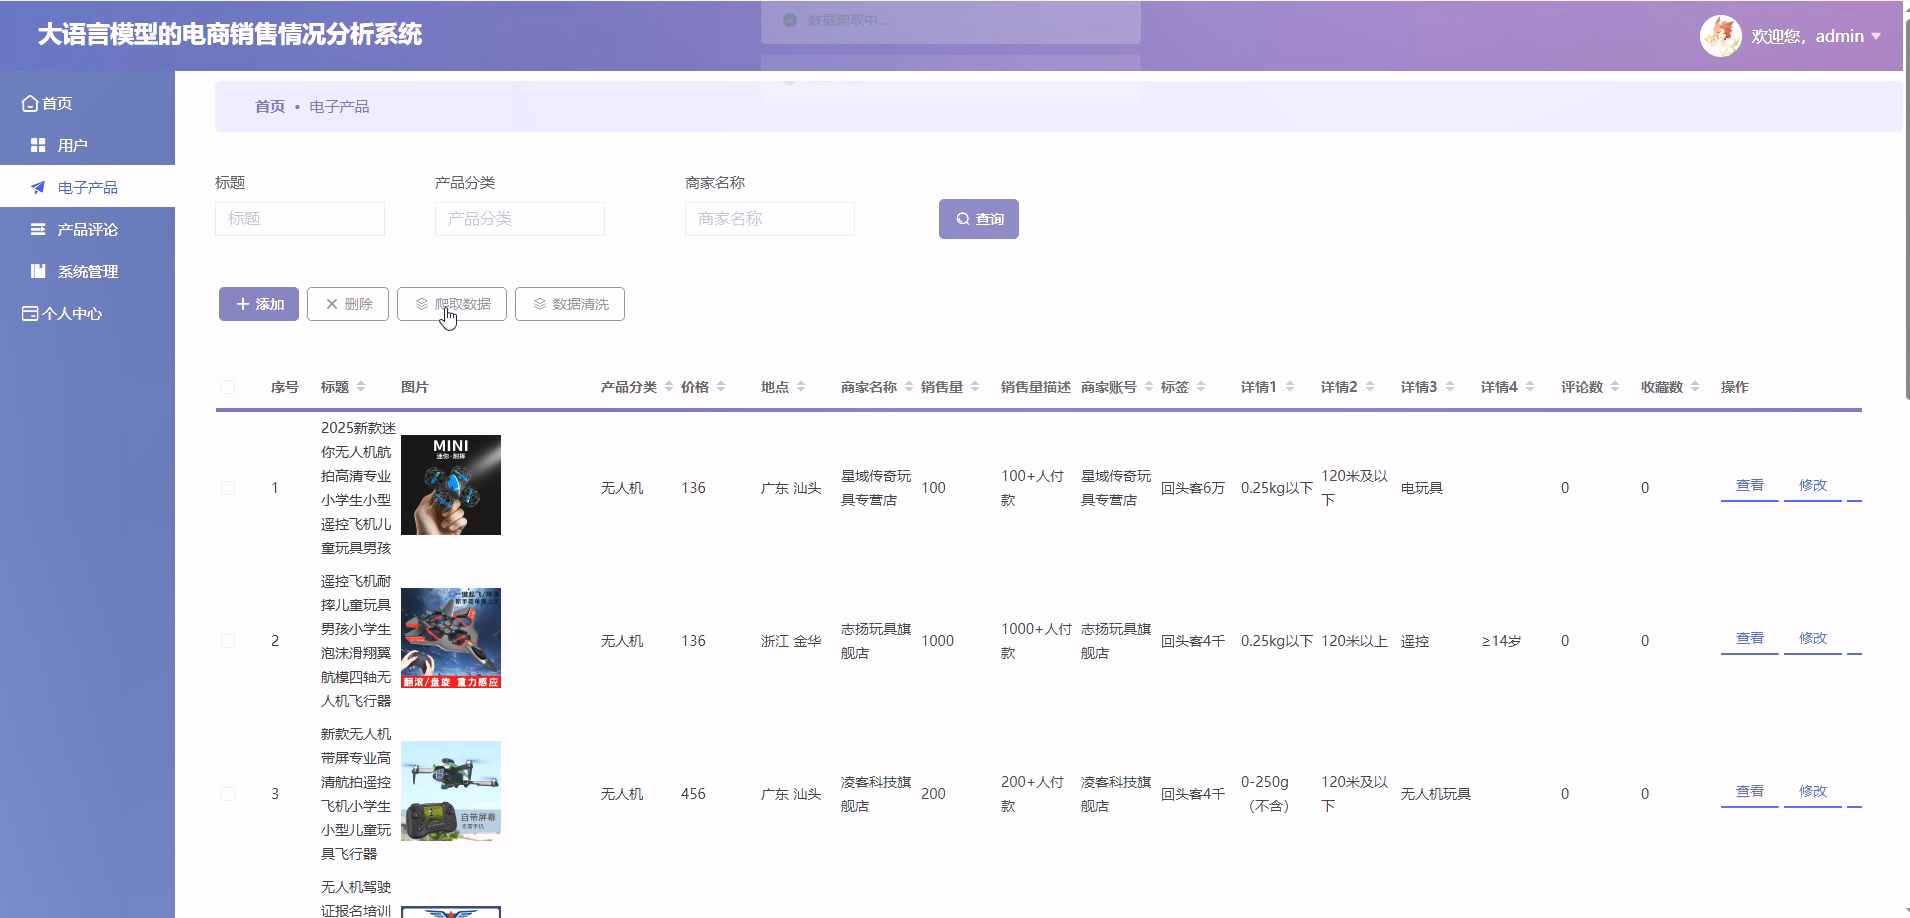Click sort arrows next to 销售量 header
1910x918 pixels.
click(975, 387)
